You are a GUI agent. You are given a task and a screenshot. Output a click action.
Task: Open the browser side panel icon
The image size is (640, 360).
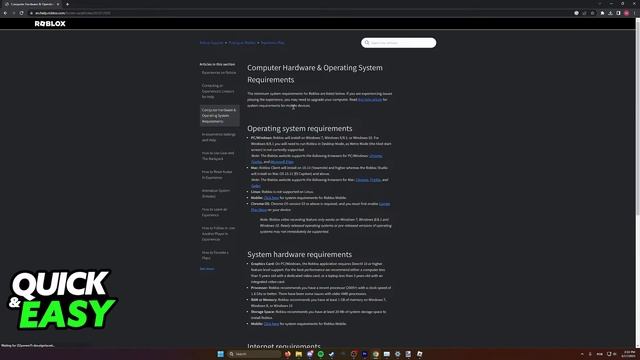click(618, 13)
